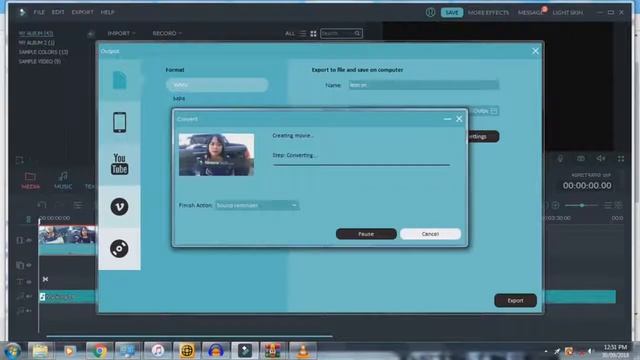This screenshot has height=360, width=640.
Task: Open the MUSIC tab
Action: [x=63, y=180]
